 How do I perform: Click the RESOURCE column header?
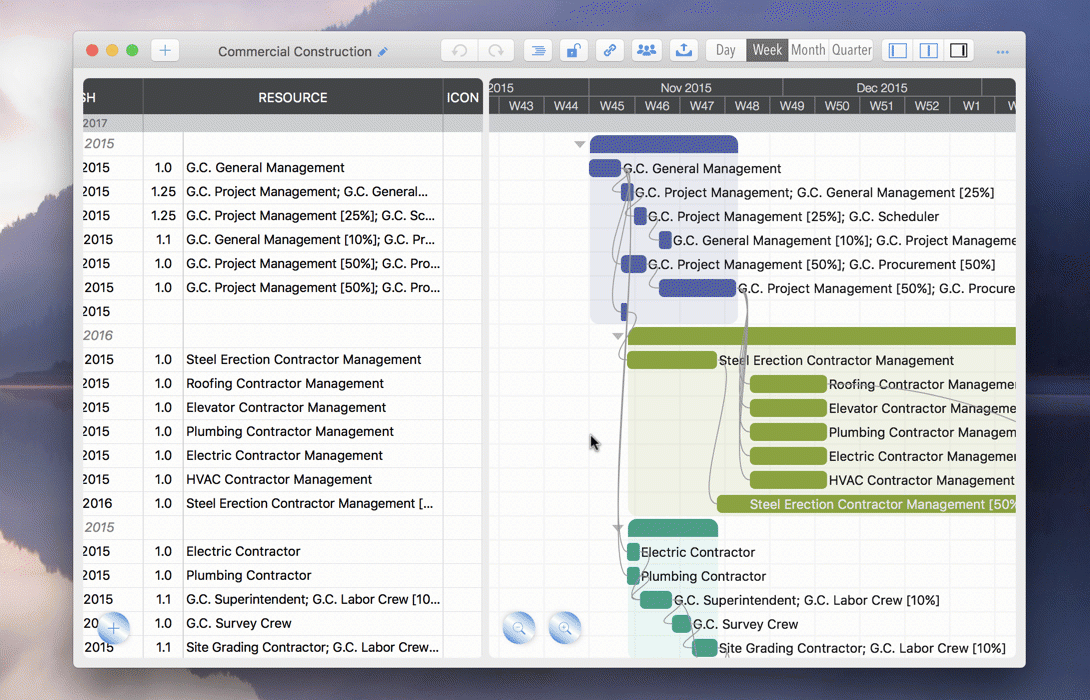click(293, 97)
